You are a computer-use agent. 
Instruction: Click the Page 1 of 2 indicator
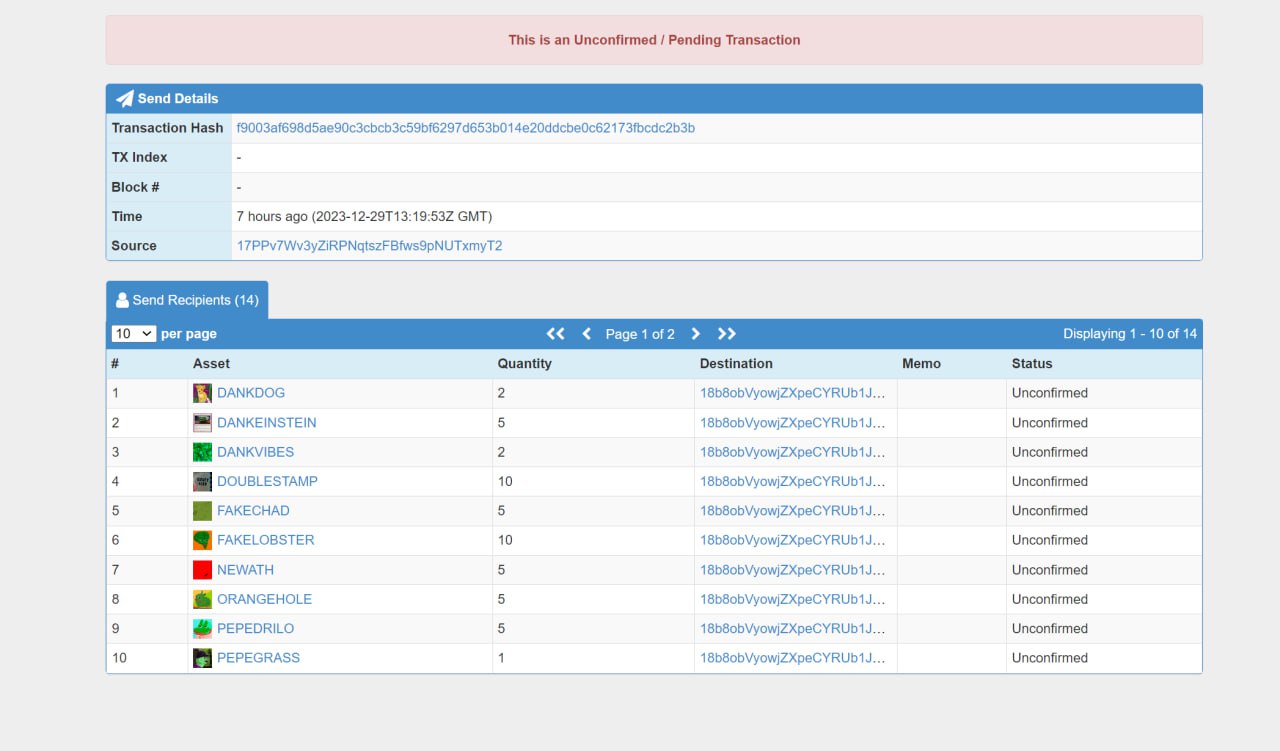[x=640, y=334]
